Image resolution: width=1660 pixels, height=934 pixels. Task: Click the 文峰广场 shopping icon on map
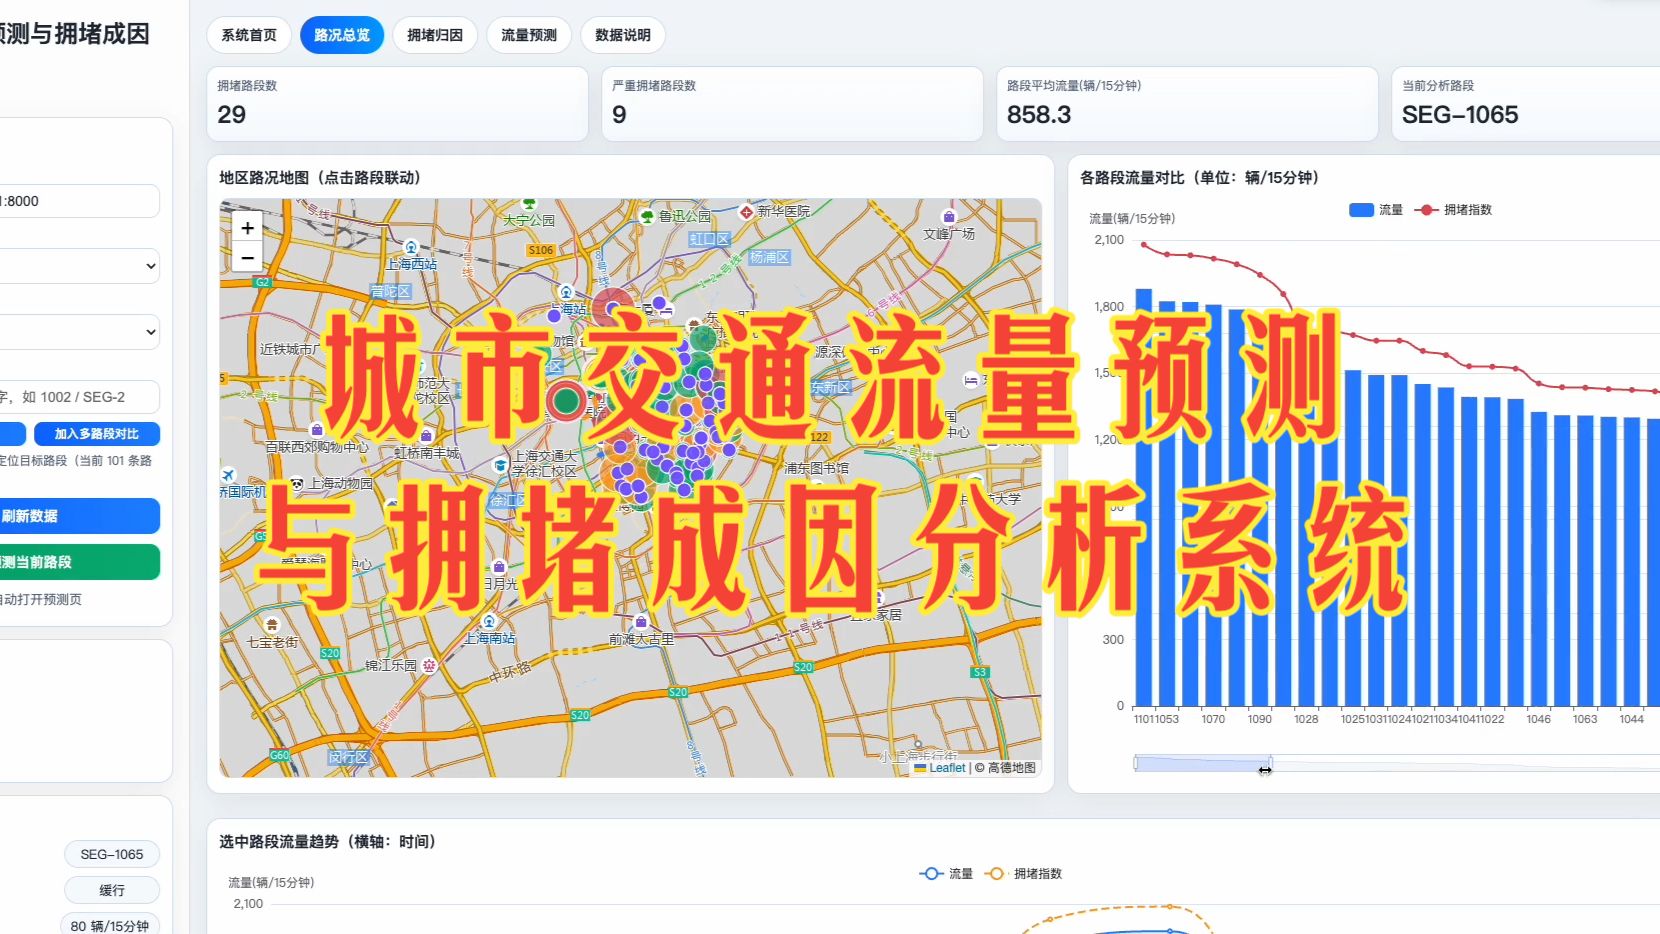pyautogui.click(x=949, y=216)
